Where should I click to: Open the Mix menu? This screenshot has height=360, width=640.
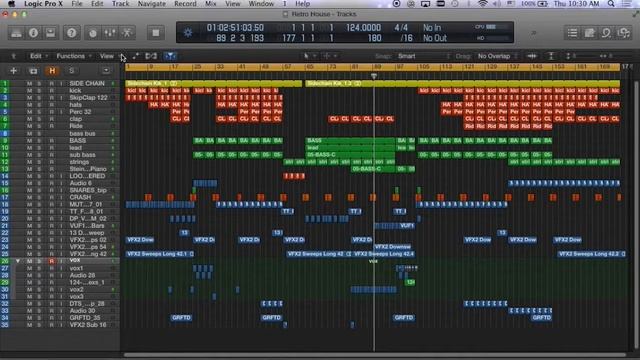pos(211,4)
